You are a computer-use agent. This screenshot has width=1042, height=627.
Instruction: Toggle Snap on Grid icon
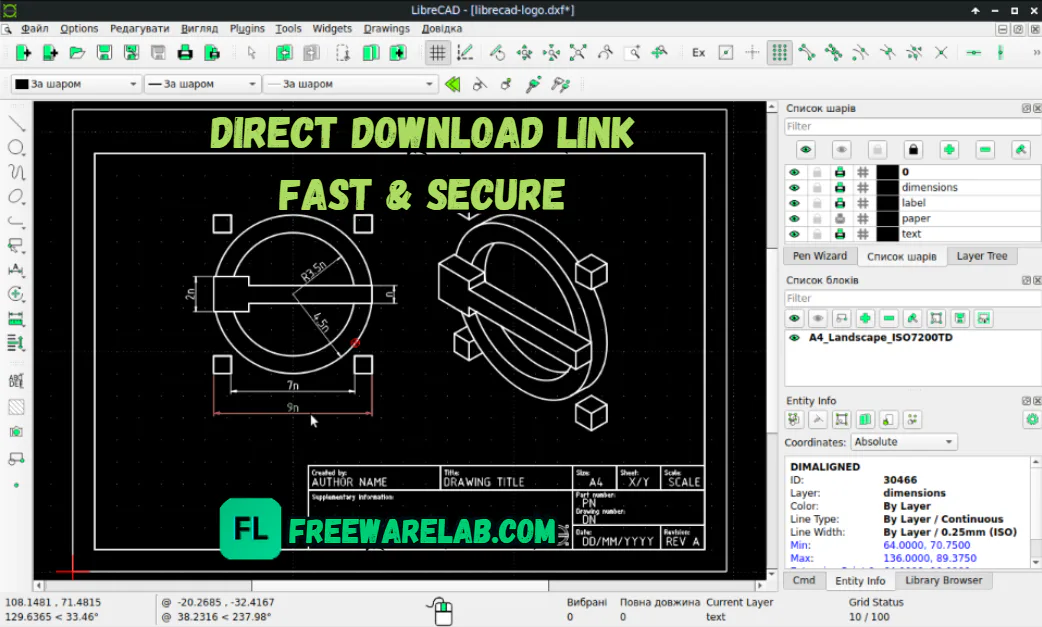point(780,52)
